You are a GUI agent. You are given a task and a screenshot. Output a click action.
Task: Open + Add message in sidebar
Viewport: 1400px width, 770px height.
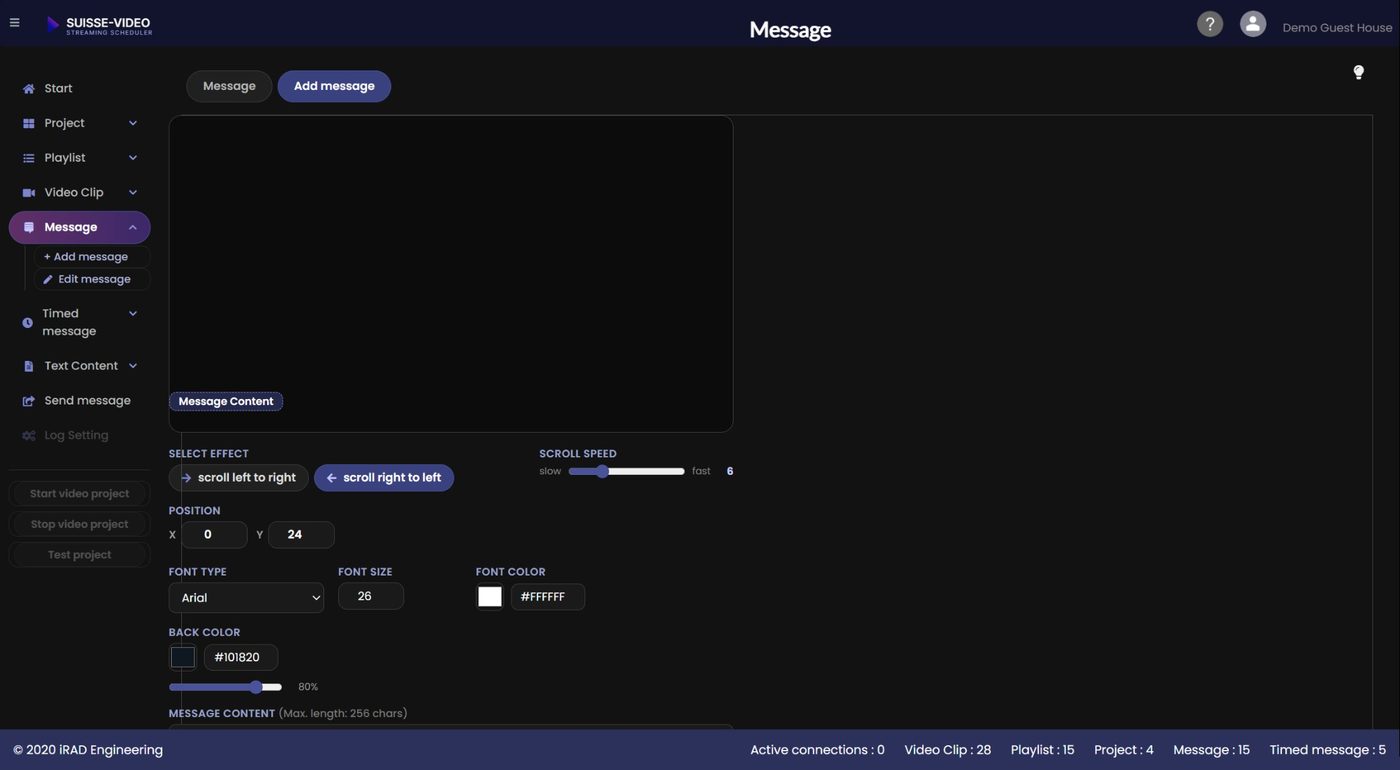pos(92,257)
